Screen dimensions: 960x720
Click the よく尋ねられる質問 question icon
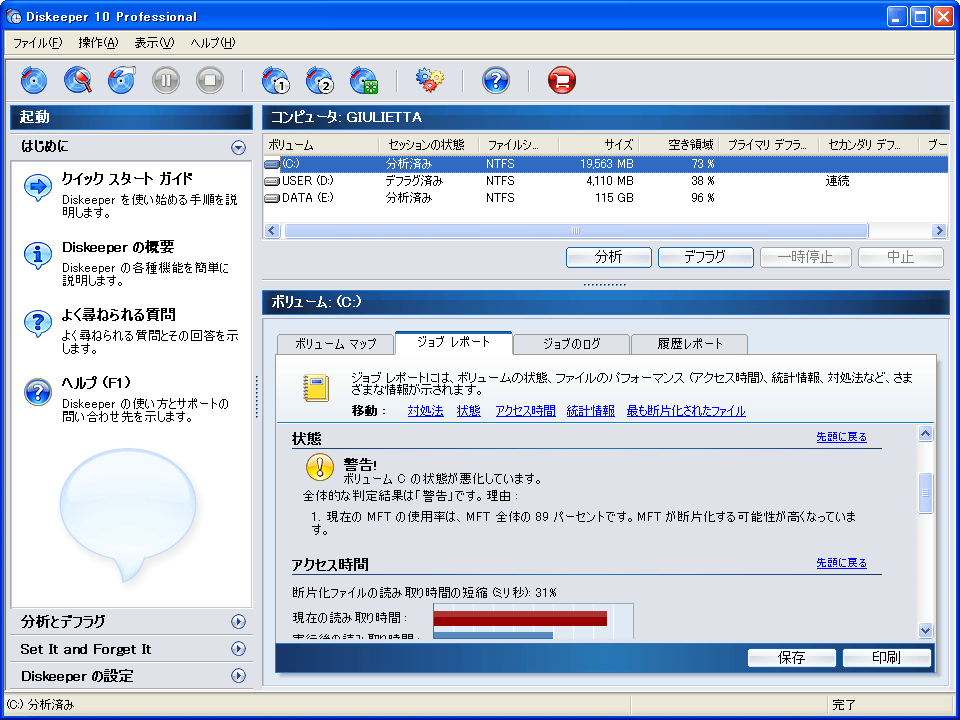coord(38,323)
